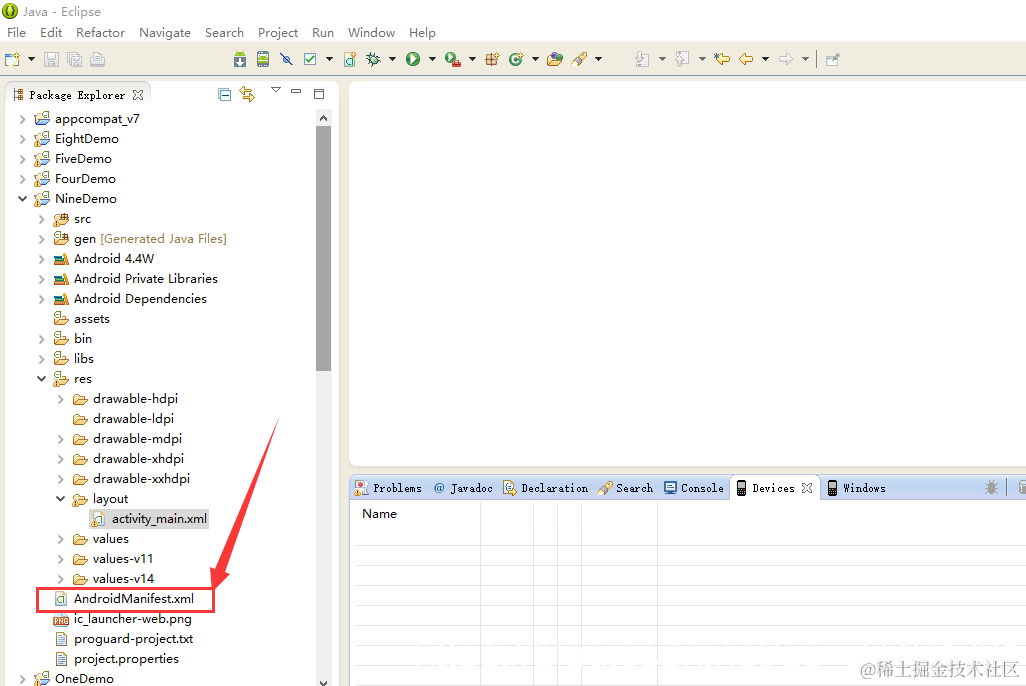Open dropdown next to Lint checkbox icon
The image size is (1026, 686).
click(329, 60)
